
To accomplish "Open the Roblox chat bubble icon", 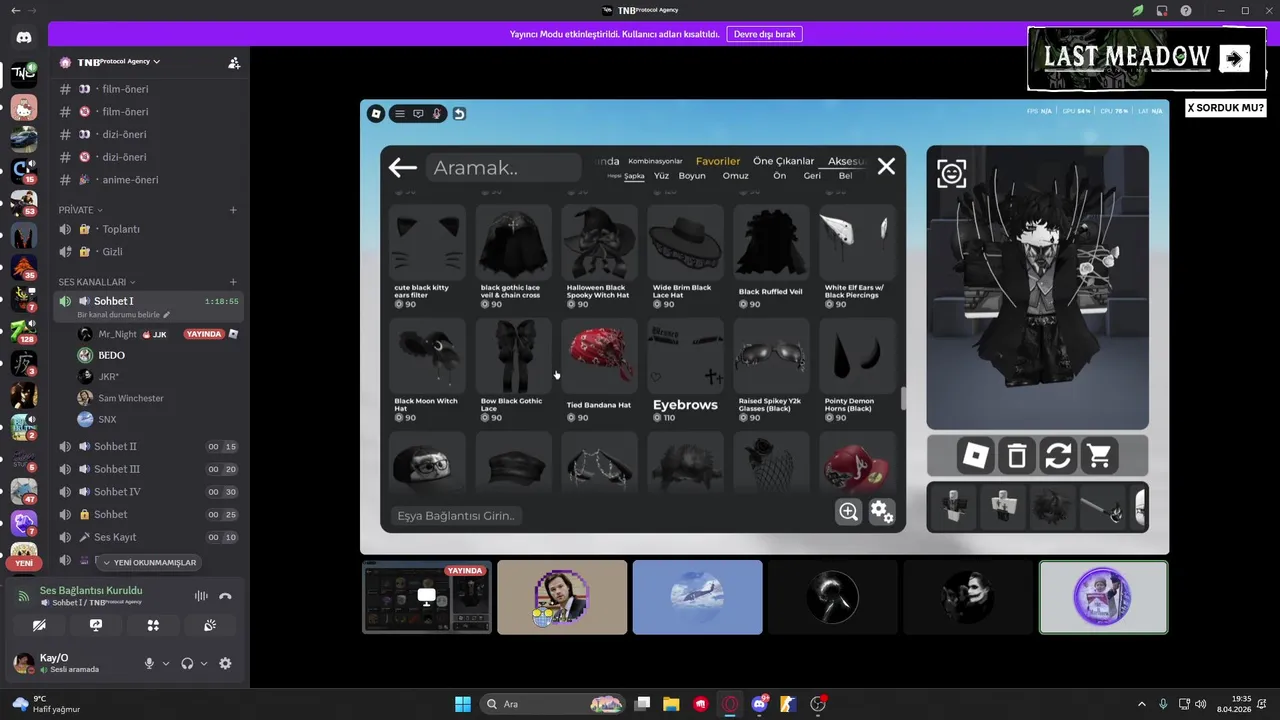I will [418, 114].
